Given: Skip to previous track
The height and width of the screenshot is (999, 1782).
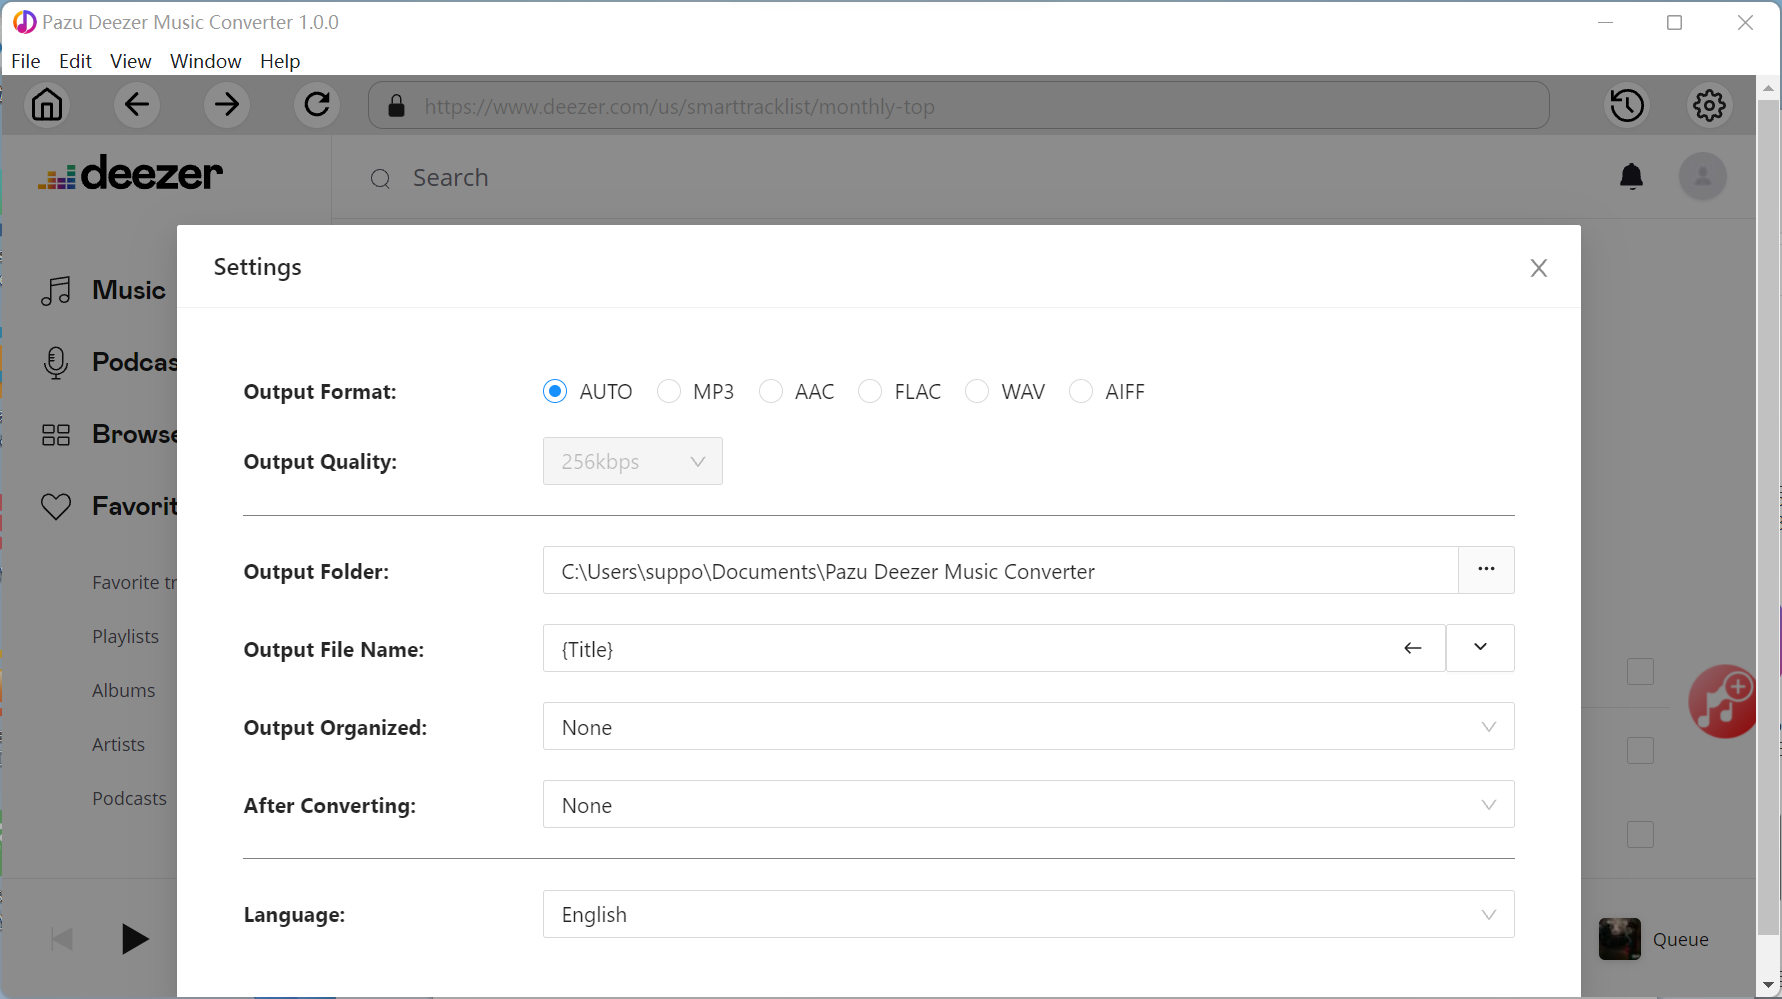Looking at the screenshot, I should (x=62, y=939).
